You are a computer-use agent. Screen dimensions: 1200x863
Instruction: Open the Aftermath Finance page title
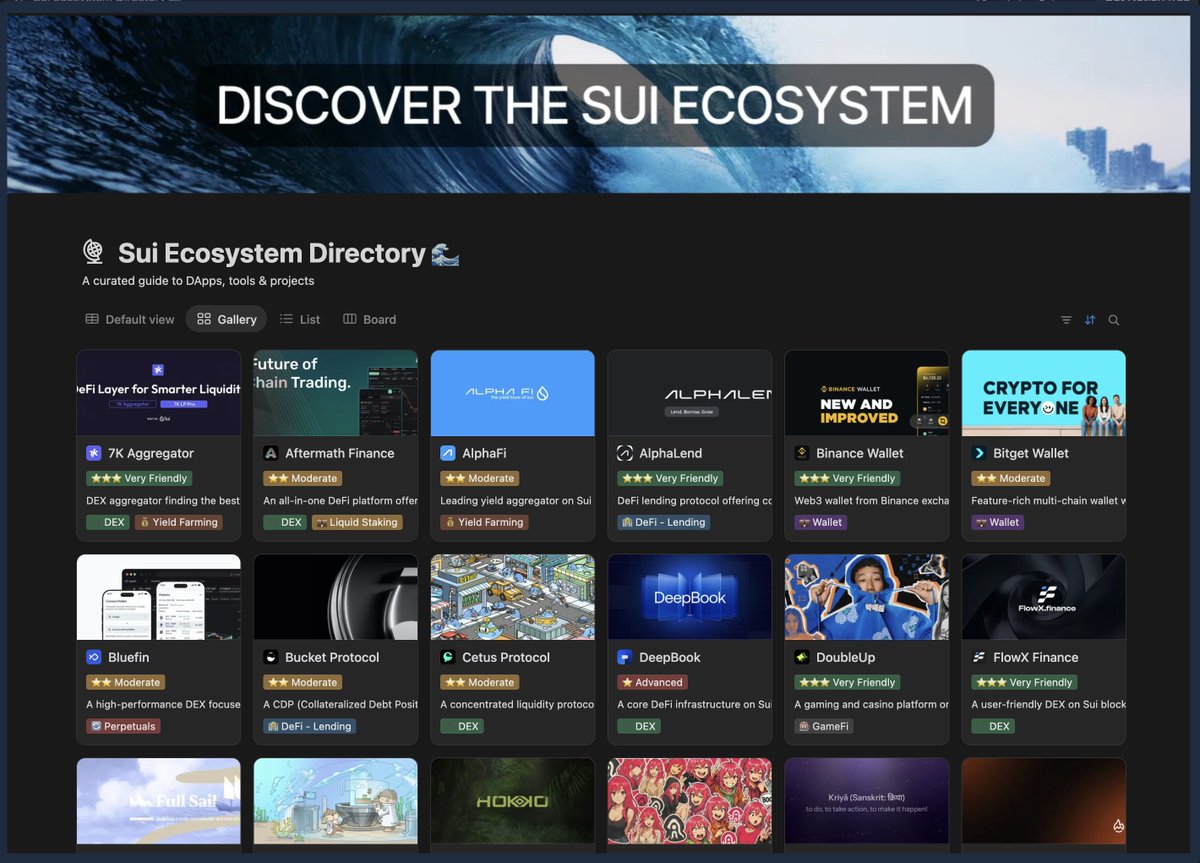point(340,453)
